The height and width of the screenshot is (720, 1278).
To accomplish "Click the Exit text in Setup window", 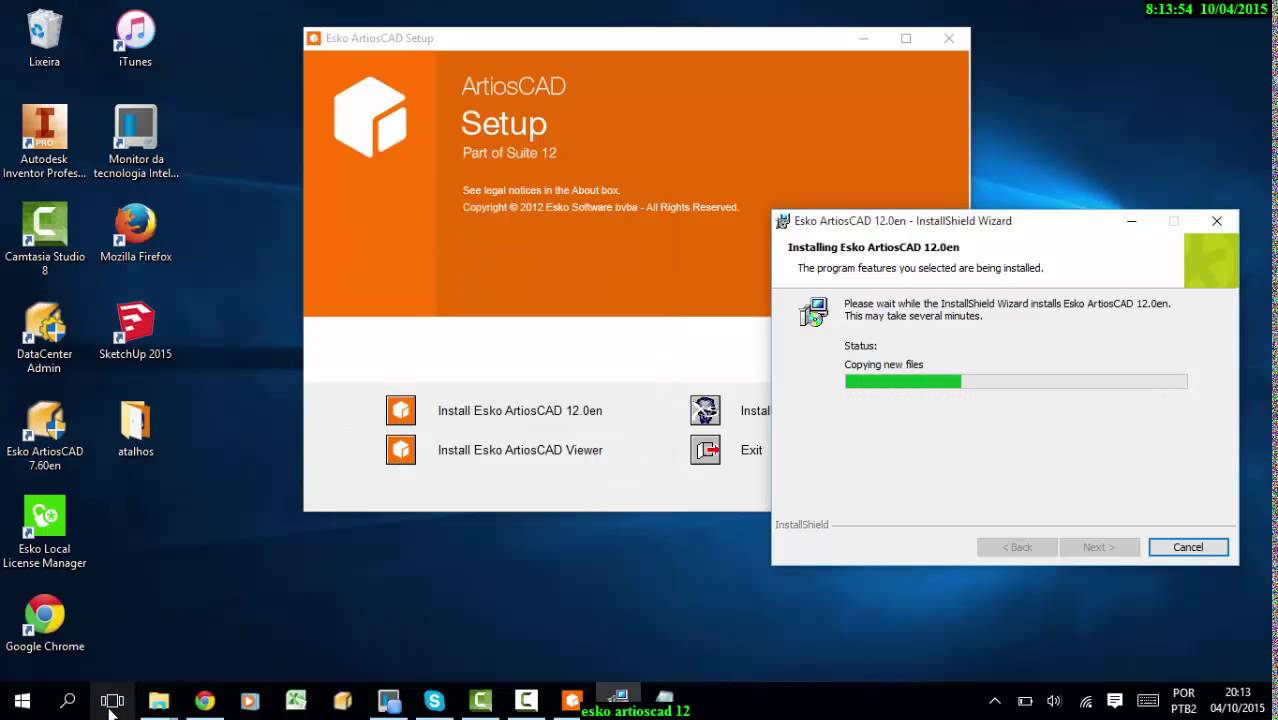I will pos(752,450).
